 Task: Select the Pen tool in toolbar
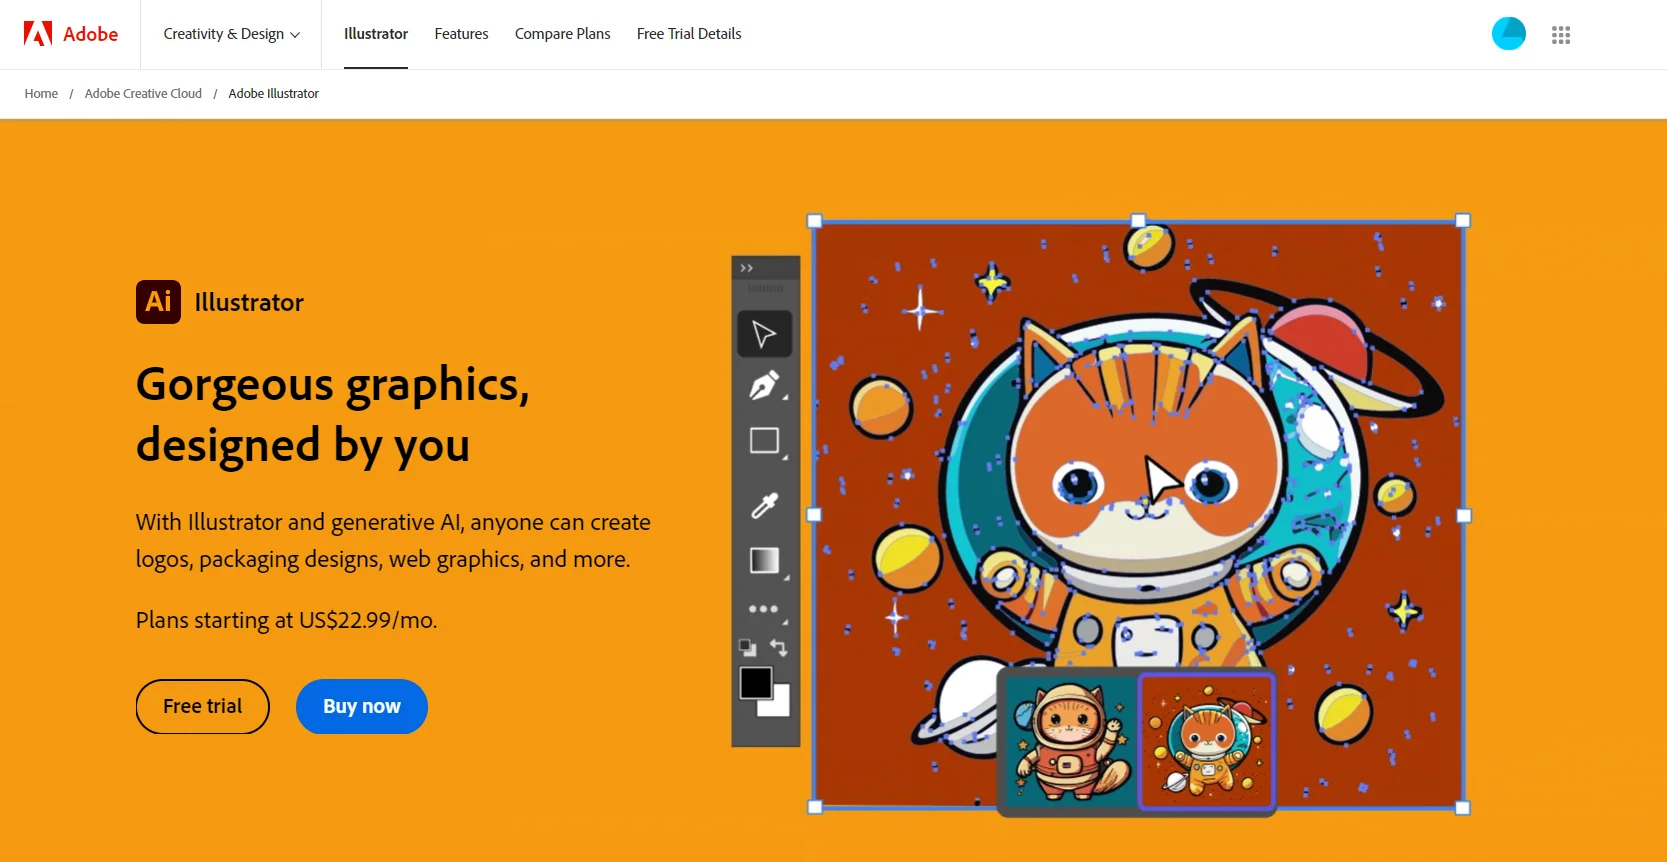point(764,386)
